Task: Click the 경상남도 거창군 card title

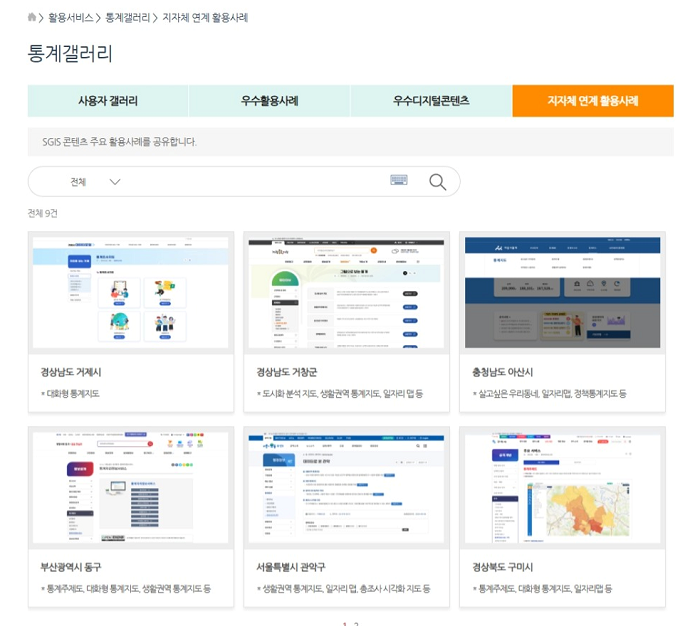Action: [x=287, y=372]
